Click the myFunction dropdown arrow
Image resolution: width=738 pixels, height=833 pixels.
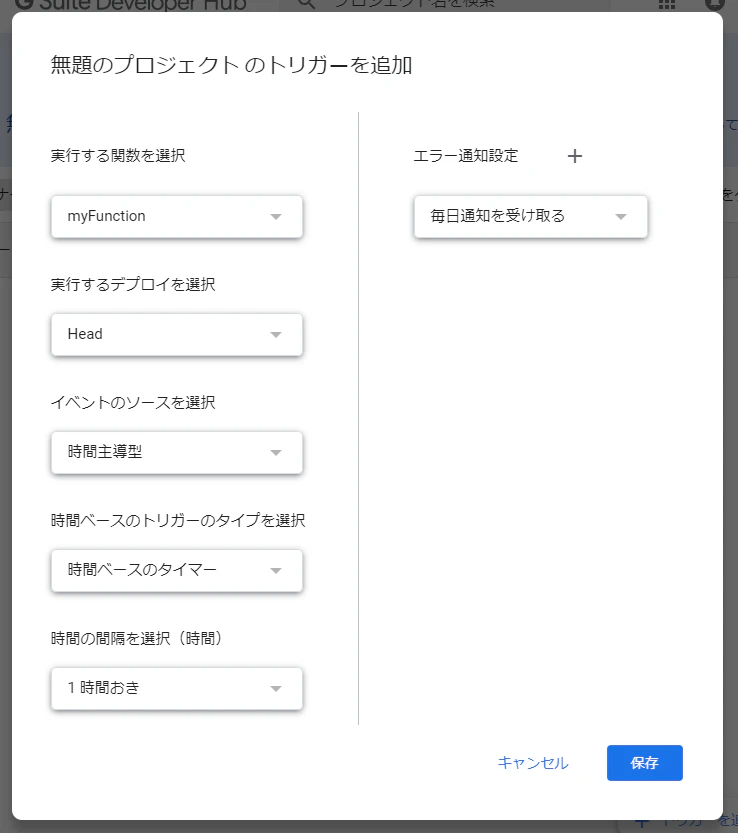tap(276, 217)
